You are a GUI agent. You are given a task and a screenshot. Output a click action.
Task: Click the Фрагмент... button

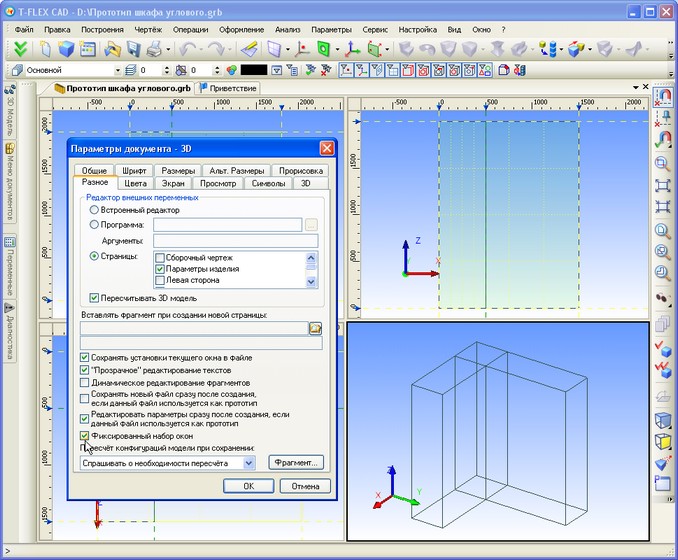(296, 463)
